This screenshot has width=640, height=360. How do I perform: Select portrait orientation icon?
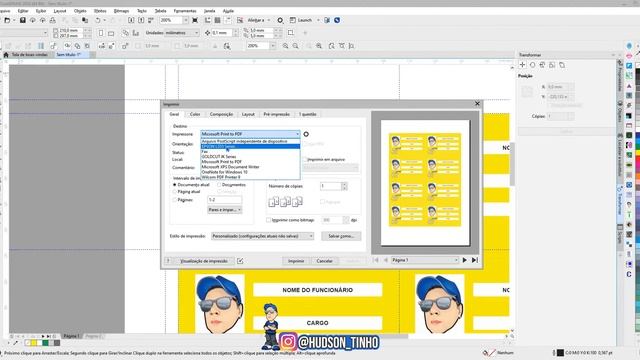101,33
